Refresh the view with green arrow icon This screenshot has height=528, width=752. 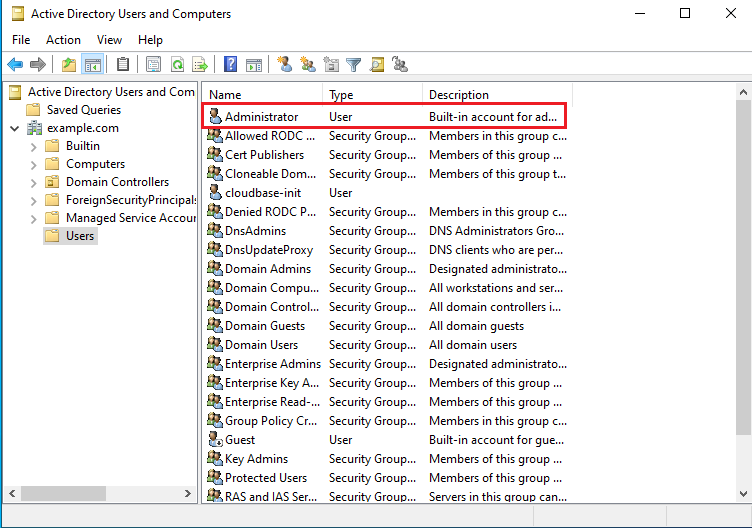[x=177, y=64]
